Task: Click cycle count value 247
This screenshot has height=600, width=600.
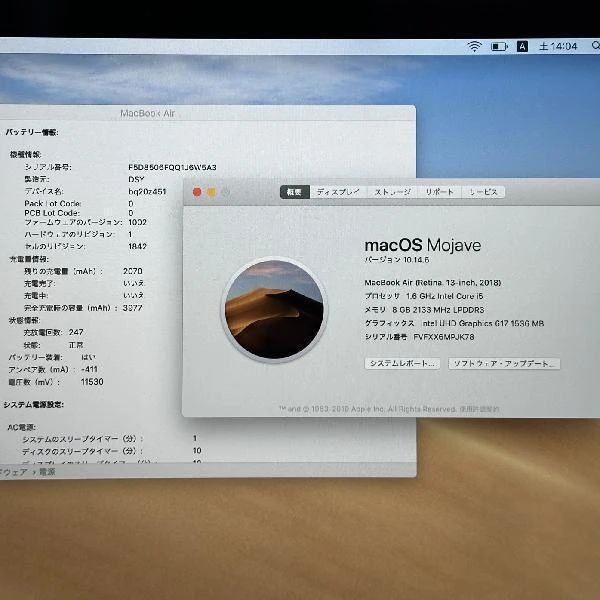Action: (x=76, y=332)
